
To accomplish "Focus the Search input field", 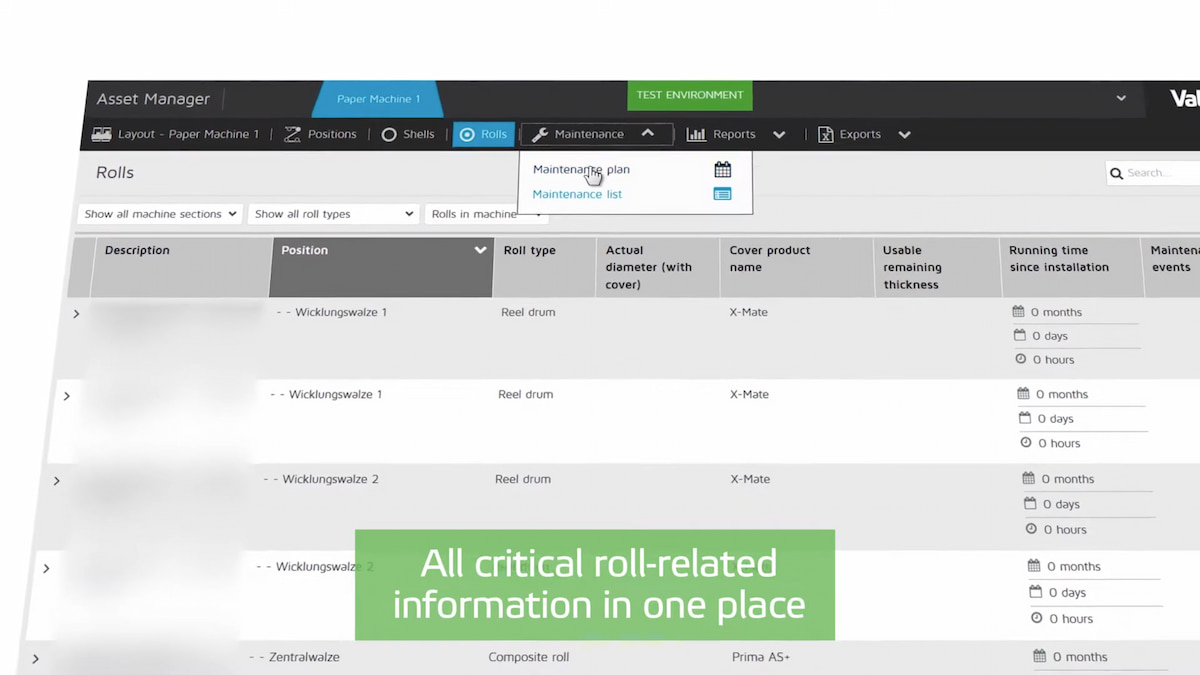I will 1160,173.
